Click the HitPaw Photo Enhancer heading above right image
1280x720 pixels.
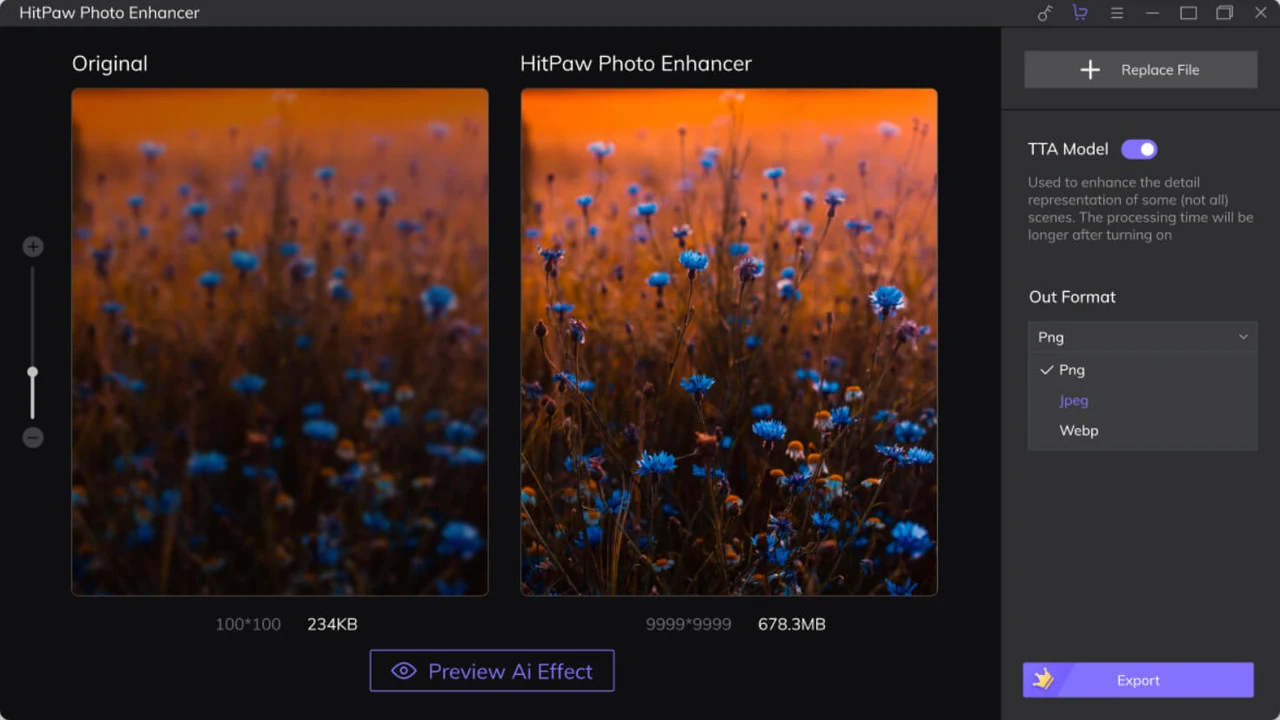pyautogui.click(x=636, y=63)
